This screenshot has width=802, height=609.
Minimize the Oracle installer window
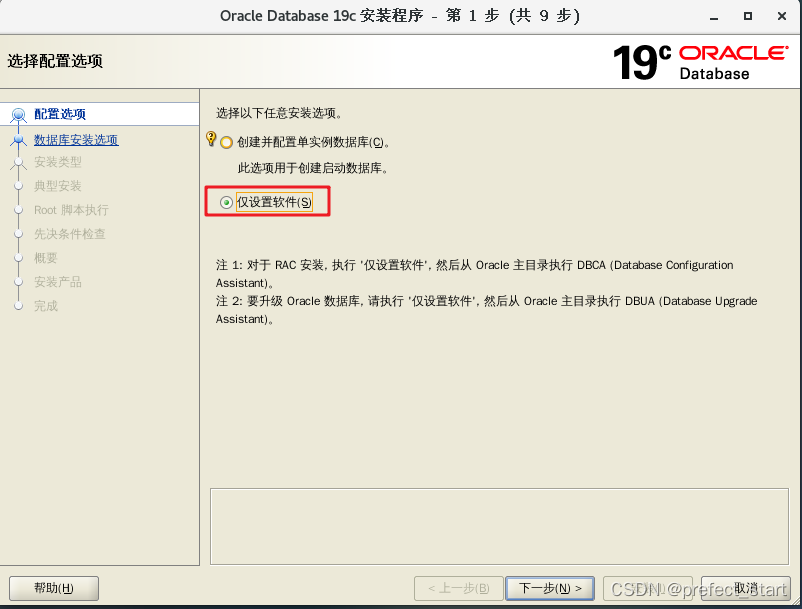coord(714,16)
